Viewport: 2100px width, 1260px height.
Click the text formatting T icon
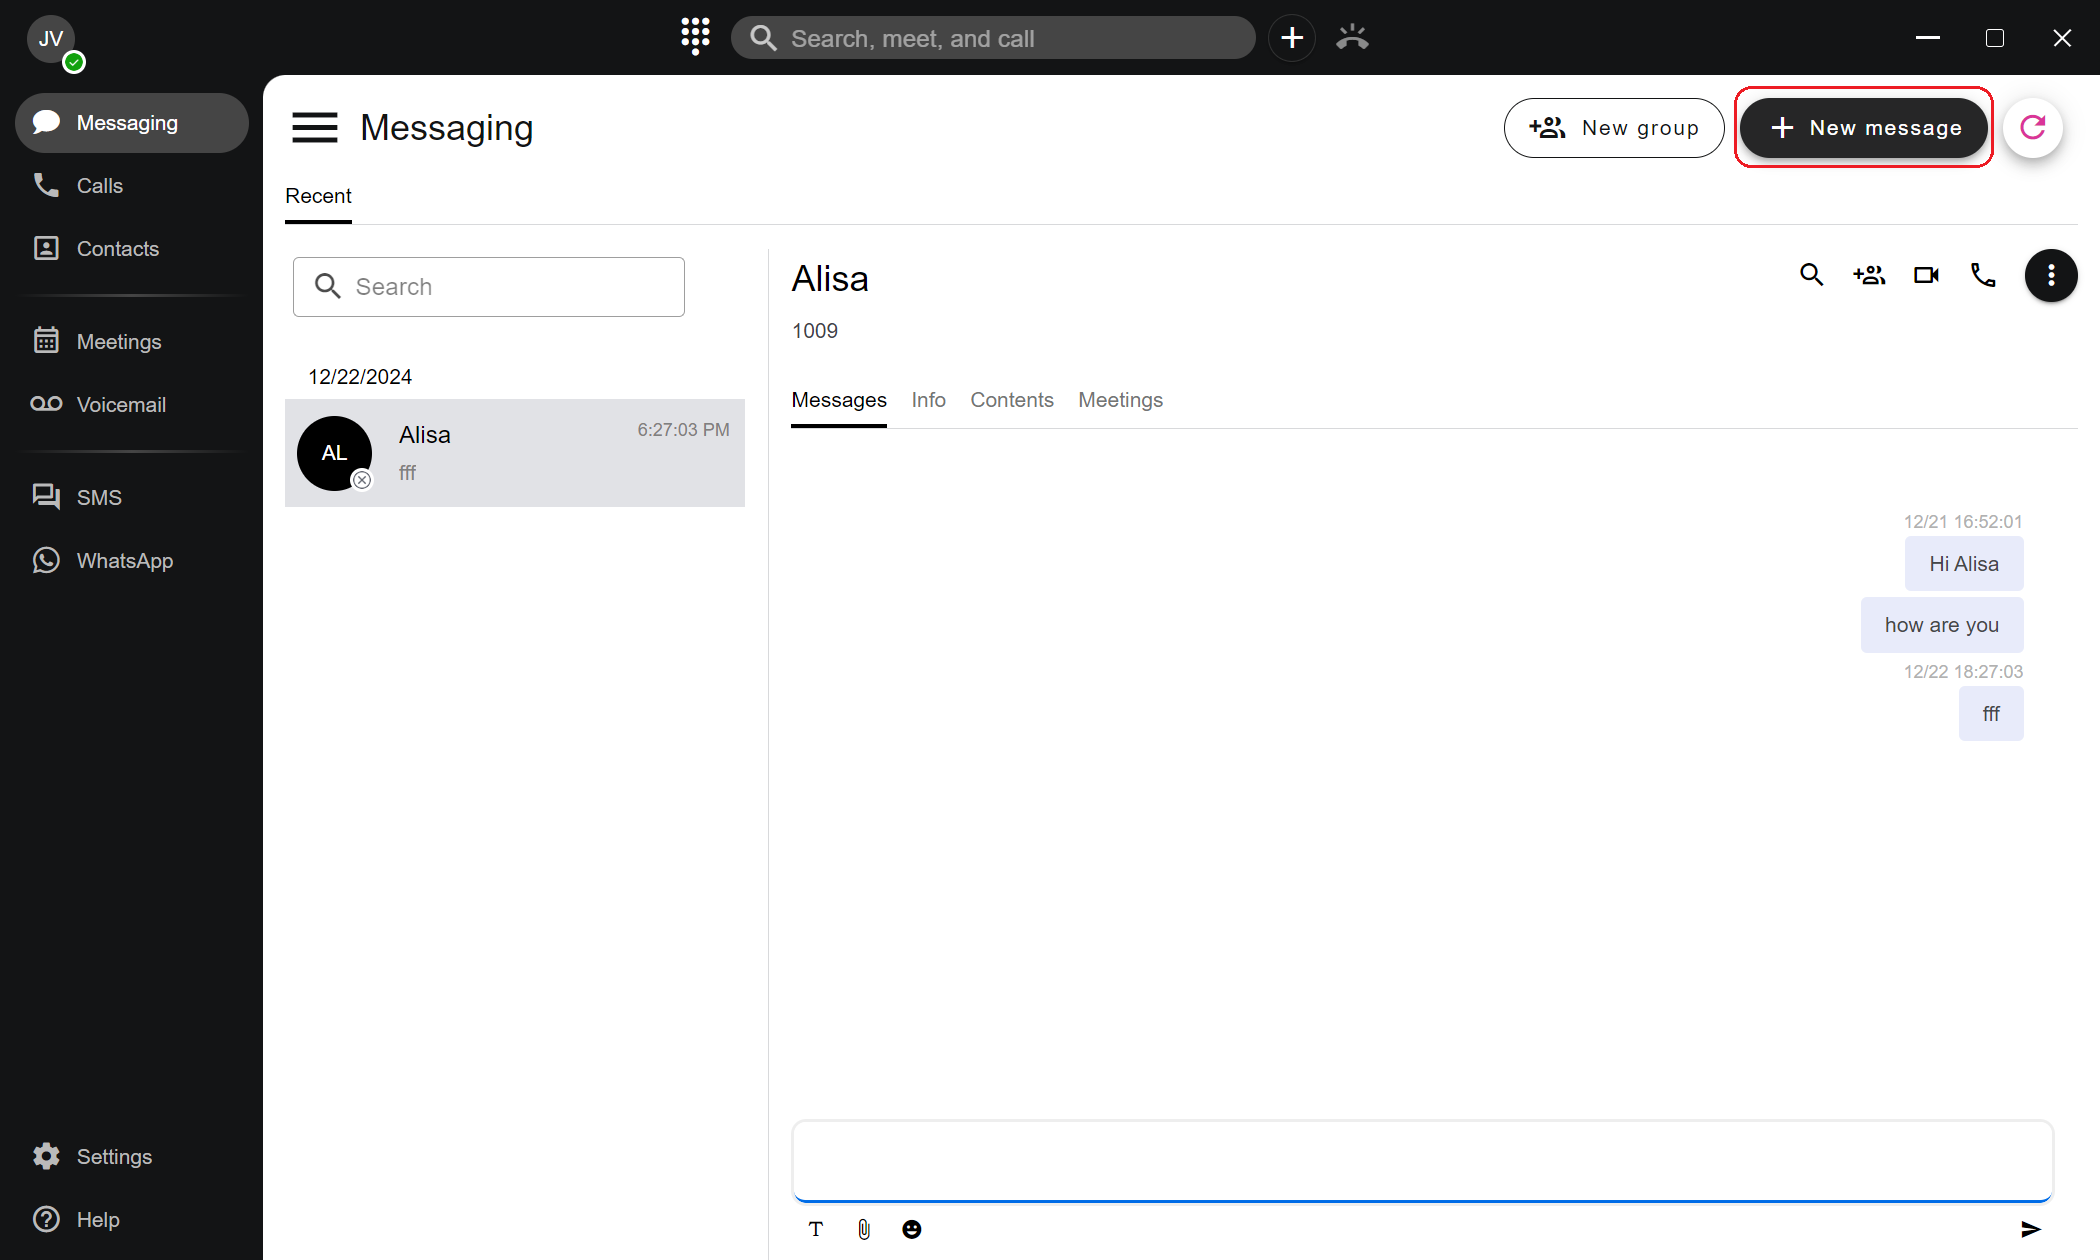[x=816, y=1229]
